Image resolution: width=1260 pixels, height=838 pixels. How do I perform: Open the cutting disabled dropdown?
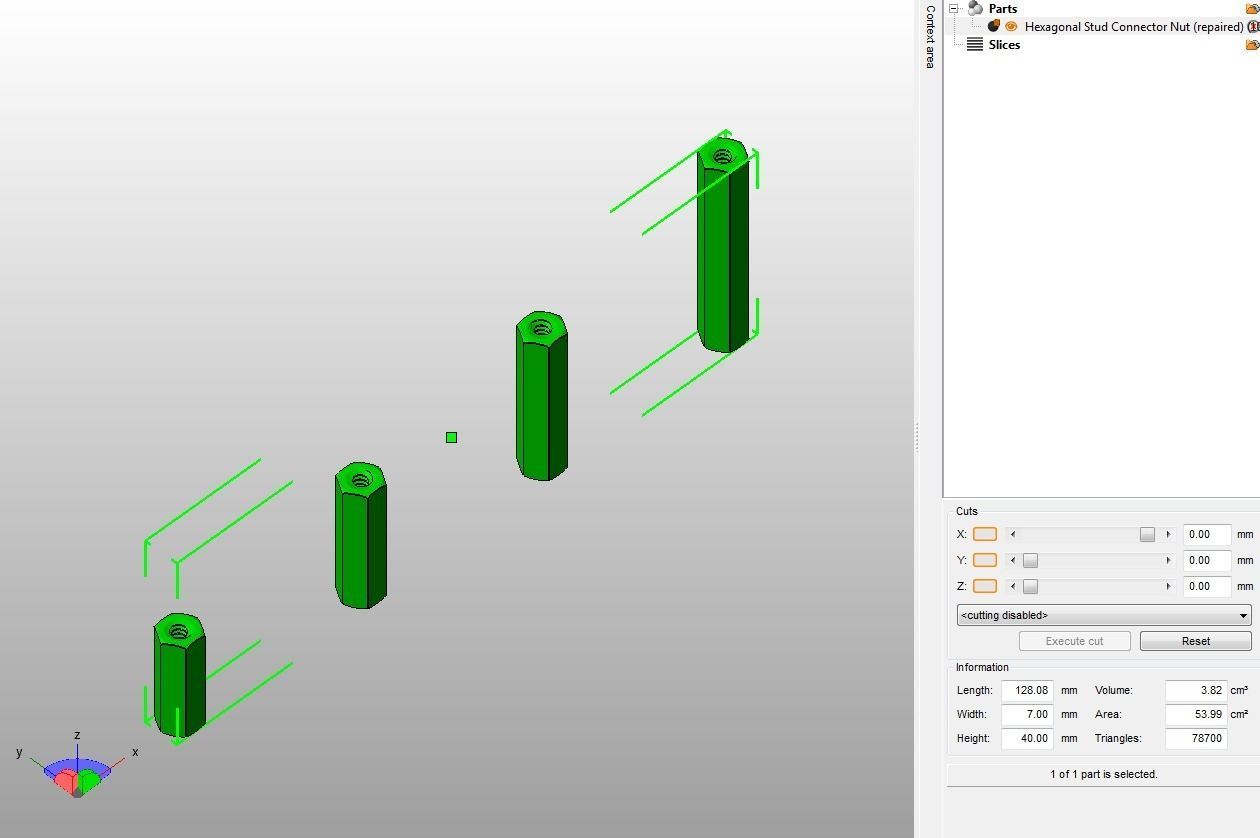[x=1104, y=615]
